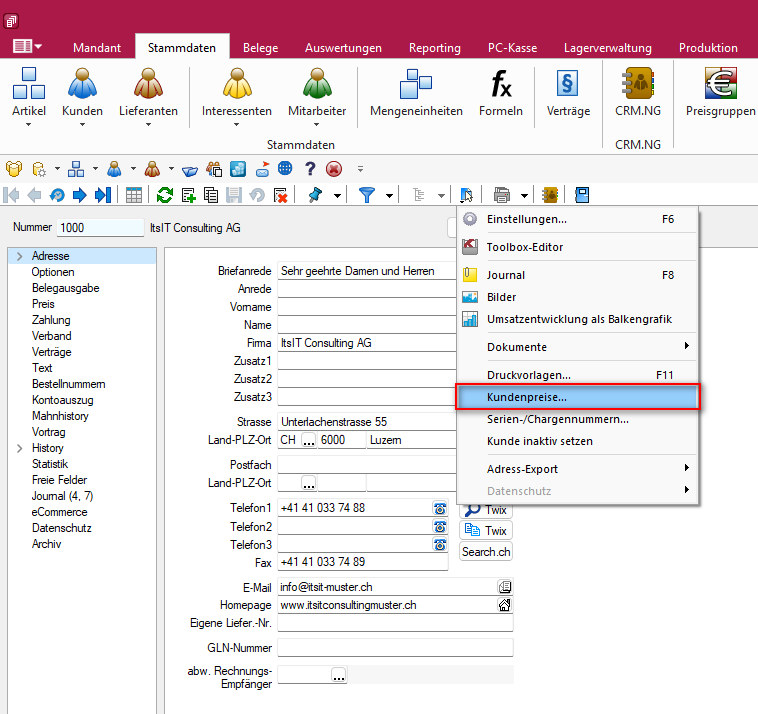758x714 pixels.
Task: Click the blue question mark help icon
Action: pyautogui.click(x=310, y=169)
